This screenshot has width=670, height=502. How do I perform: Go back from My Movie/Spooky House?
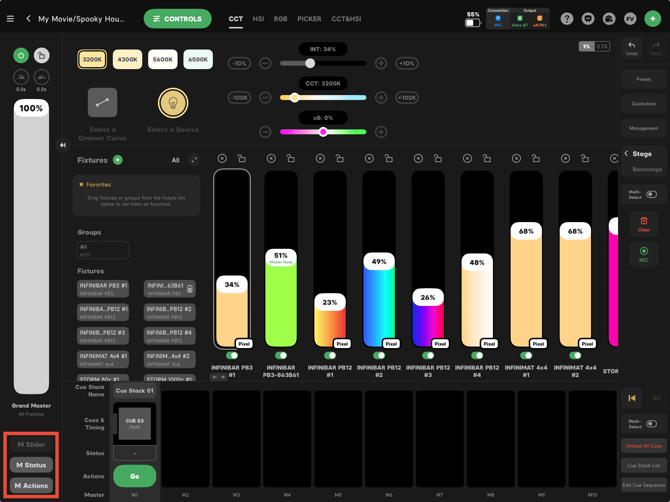[x=28, y=19]
